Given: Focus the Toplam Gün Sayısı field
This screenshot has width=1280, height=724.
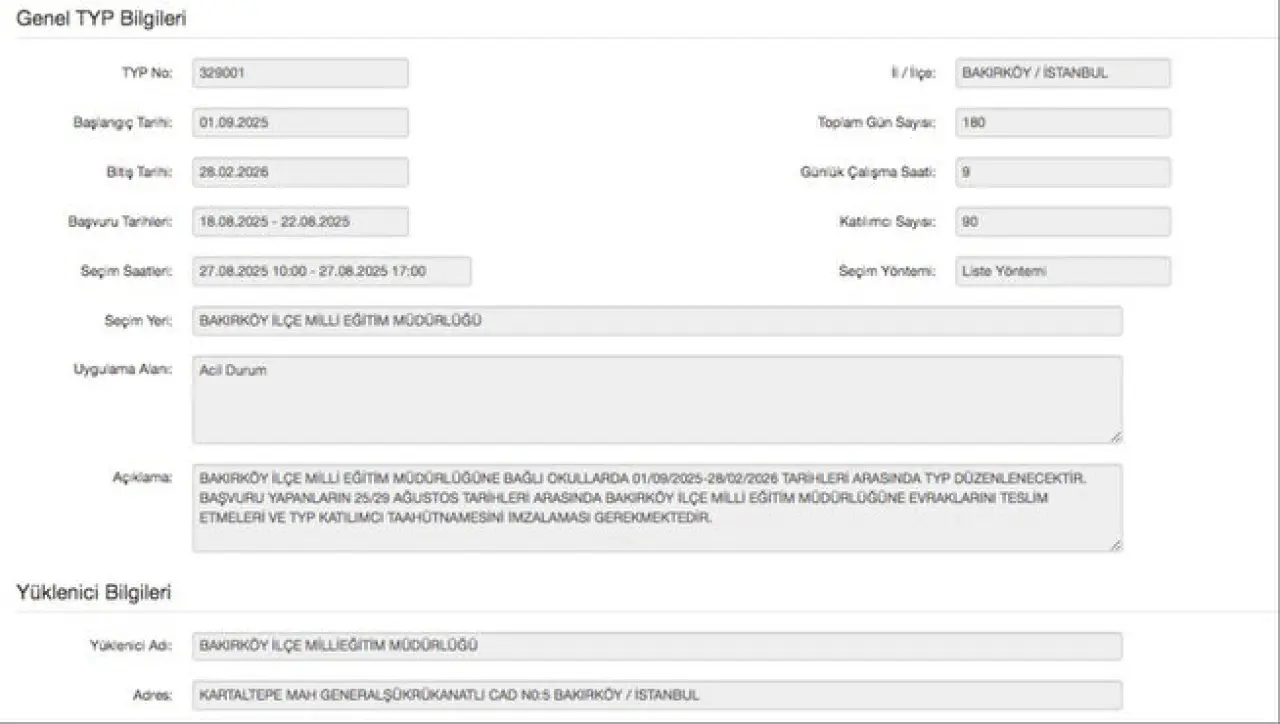Looking at the screenshot, I should (x=1062, y=123).
